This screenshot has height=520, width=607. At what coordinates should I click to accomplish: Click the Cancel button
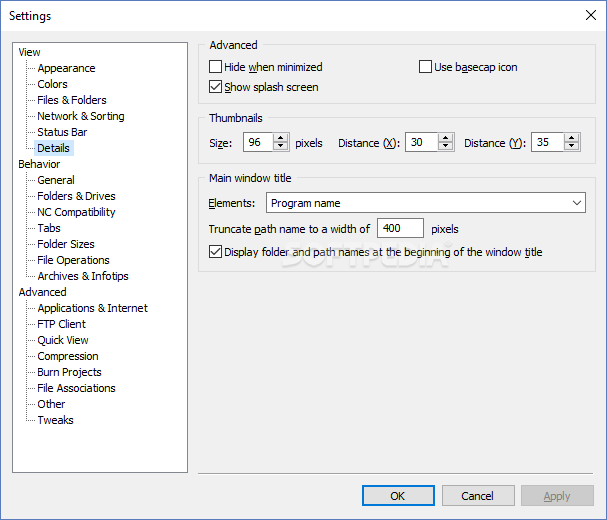click(477, 496)
